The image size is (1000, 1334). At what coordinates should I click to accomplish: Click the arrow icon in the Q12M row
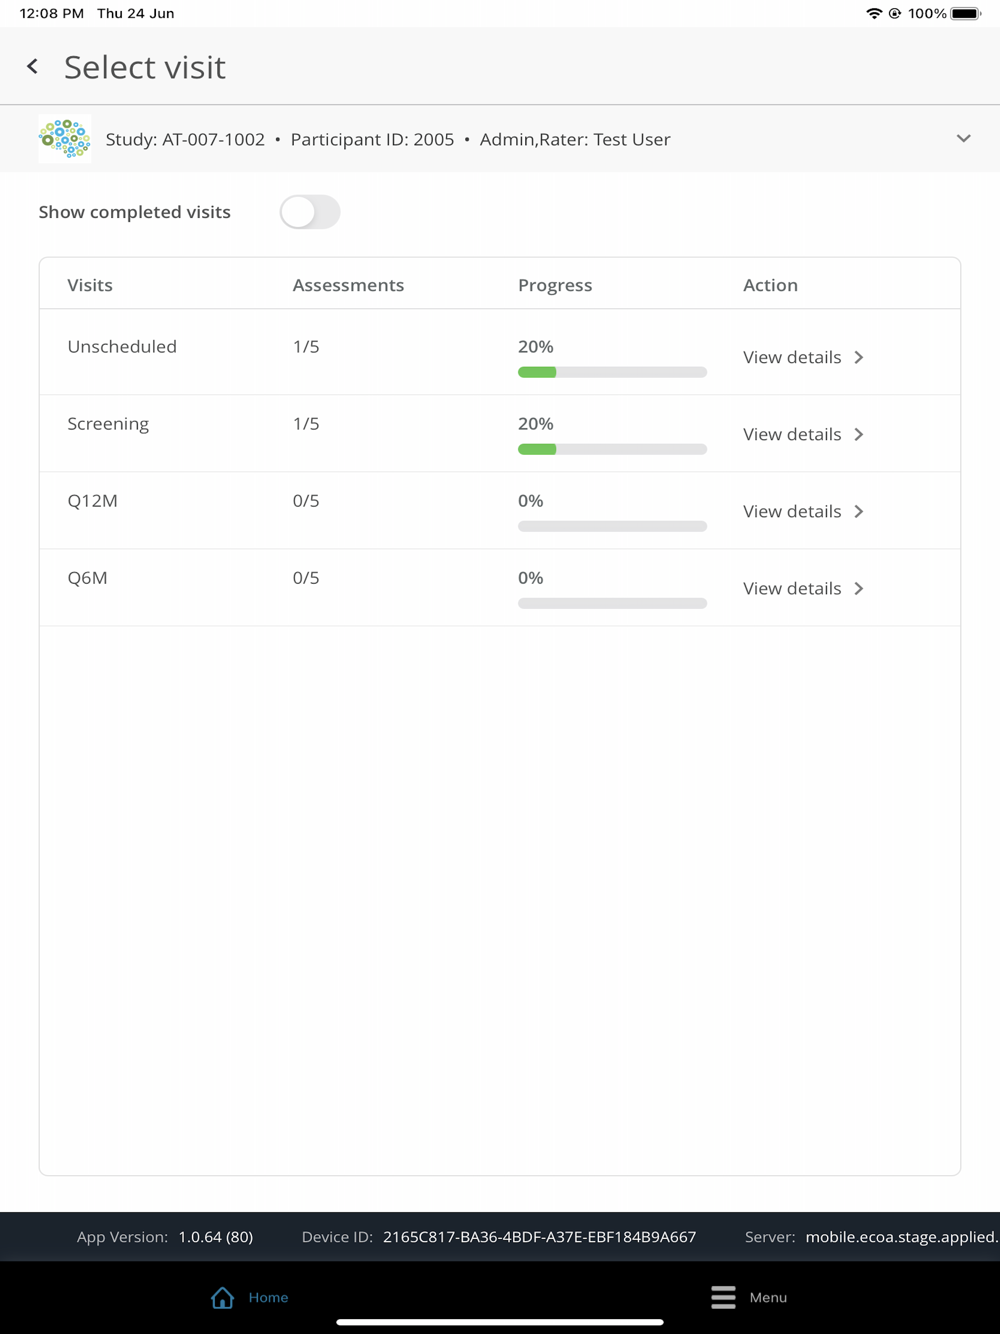click(x=858, y=511)
